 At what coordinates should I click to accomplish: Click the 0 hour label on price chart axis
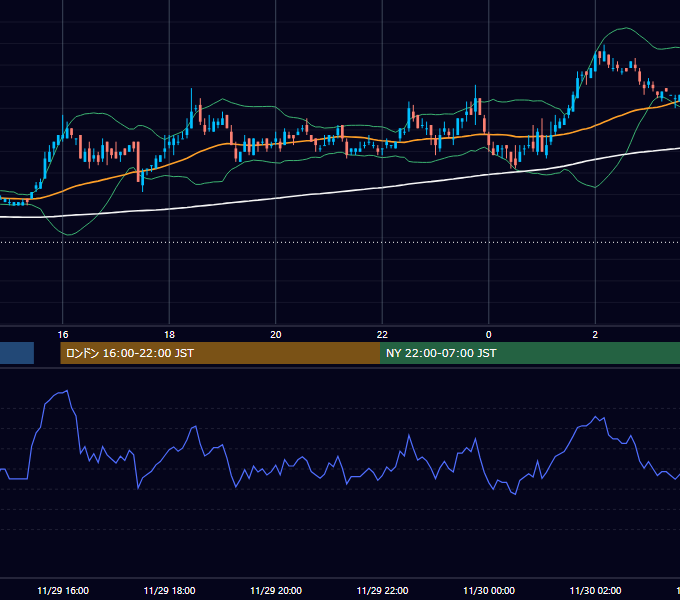pyautogui.click(x=489, y=335)
